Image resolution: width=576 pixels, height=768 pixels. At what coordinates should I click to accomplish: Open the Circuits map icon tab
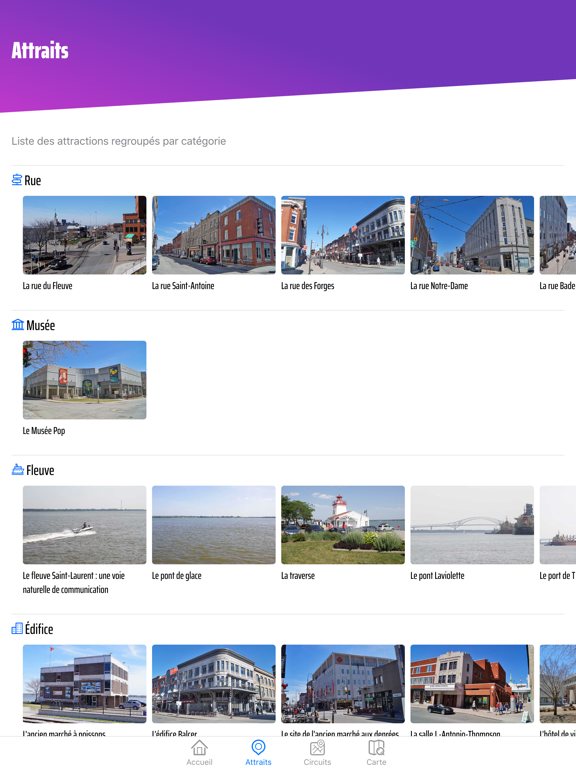[317, 748]
